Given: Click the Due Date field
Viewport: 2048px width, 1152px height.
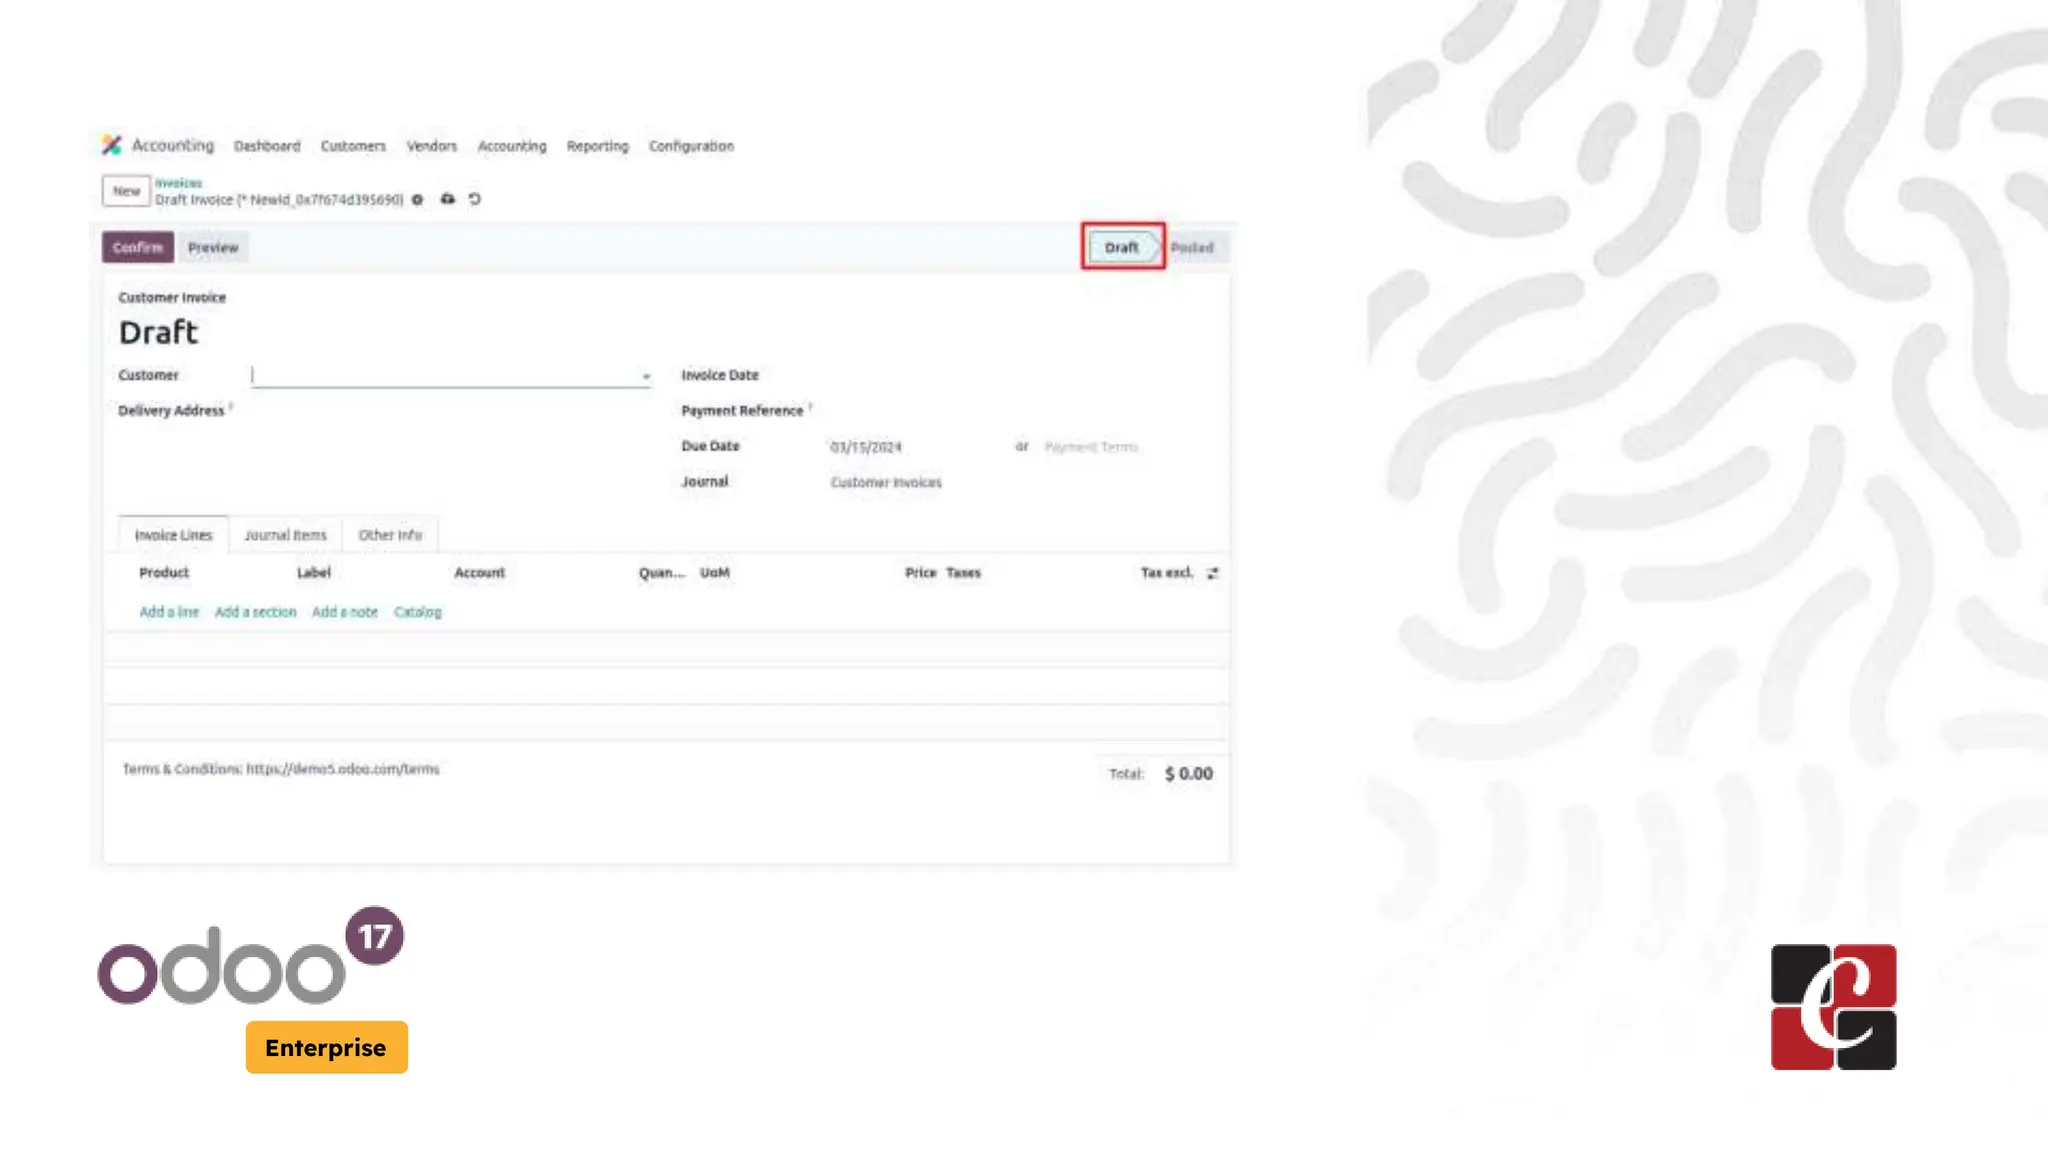Looking at the screenshot, I should coord(866,447).
